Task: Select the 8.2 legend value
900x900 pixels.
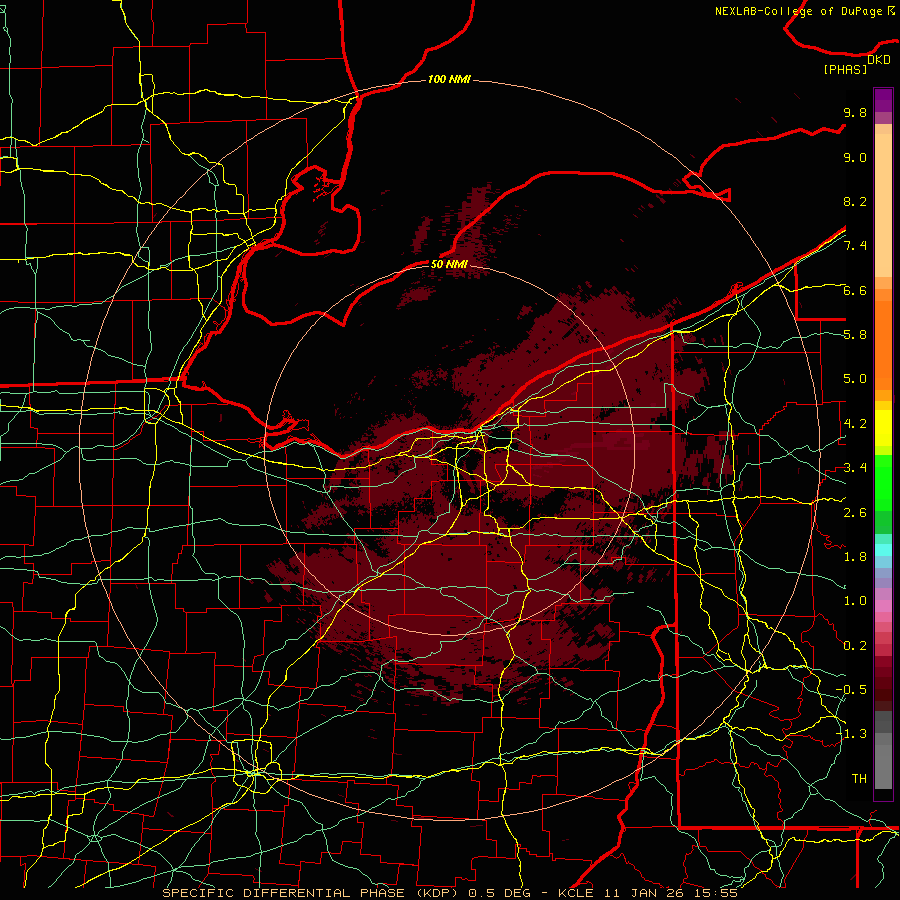Action: pyautogui.click(x=855, y=201)
